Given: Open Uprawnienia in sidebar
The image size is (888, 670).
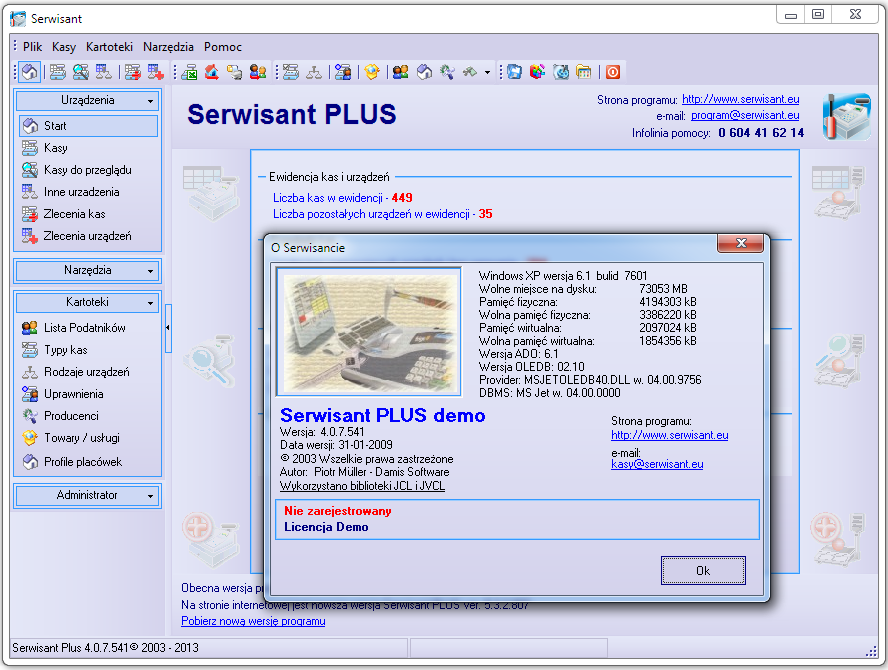Looking at the screenshot, I should (x=88, y=394).
